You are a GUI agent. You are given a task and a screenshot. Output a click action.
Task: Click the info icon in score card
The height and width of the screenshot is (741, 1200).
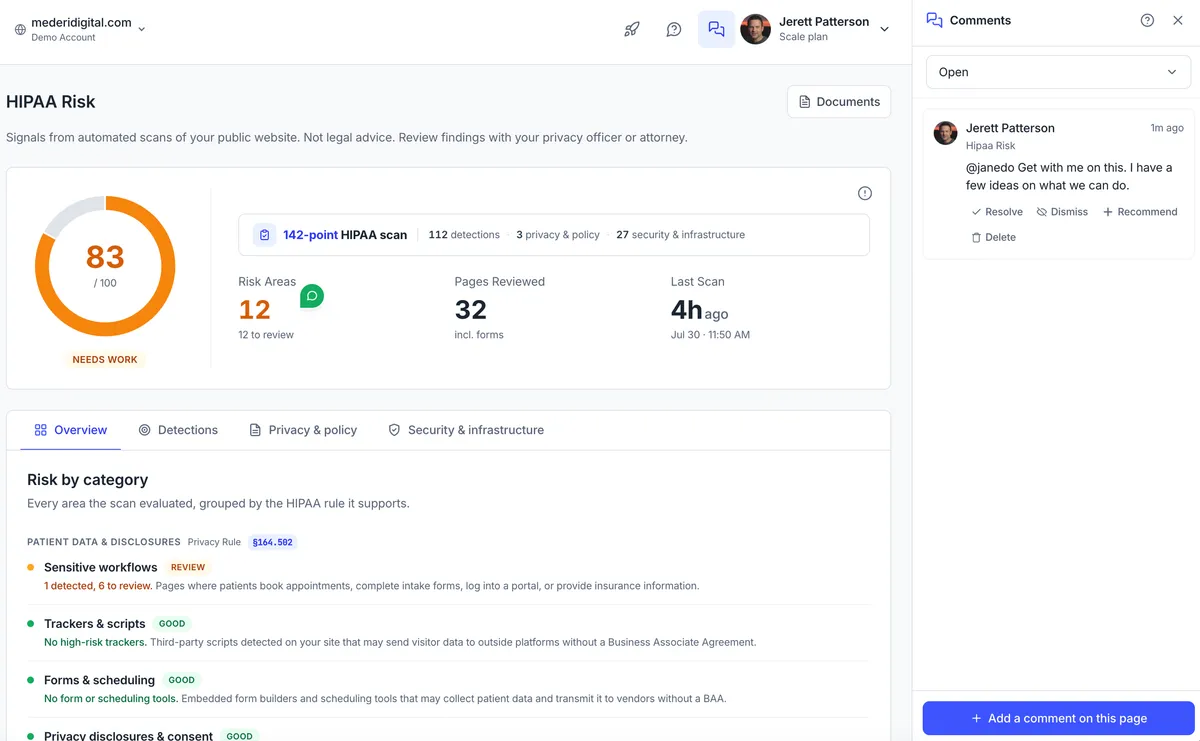click(x=865, y=193)
